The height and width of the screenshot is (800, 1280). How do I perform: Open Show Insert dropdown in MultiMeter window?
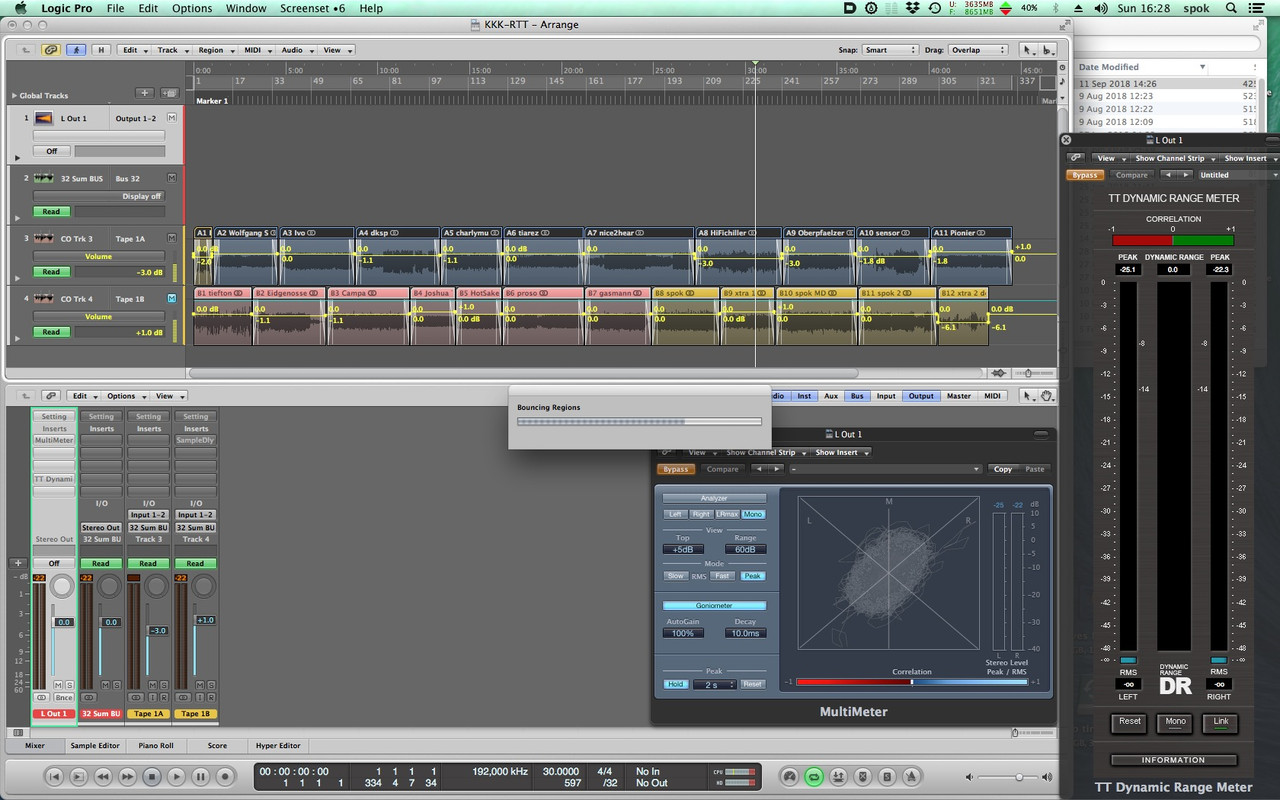[841, 452]
